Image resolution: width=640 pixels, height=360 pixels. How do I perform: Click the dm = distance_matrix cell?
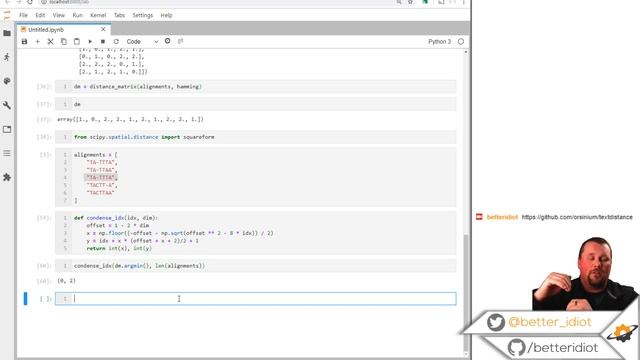(x=256, y=87)
